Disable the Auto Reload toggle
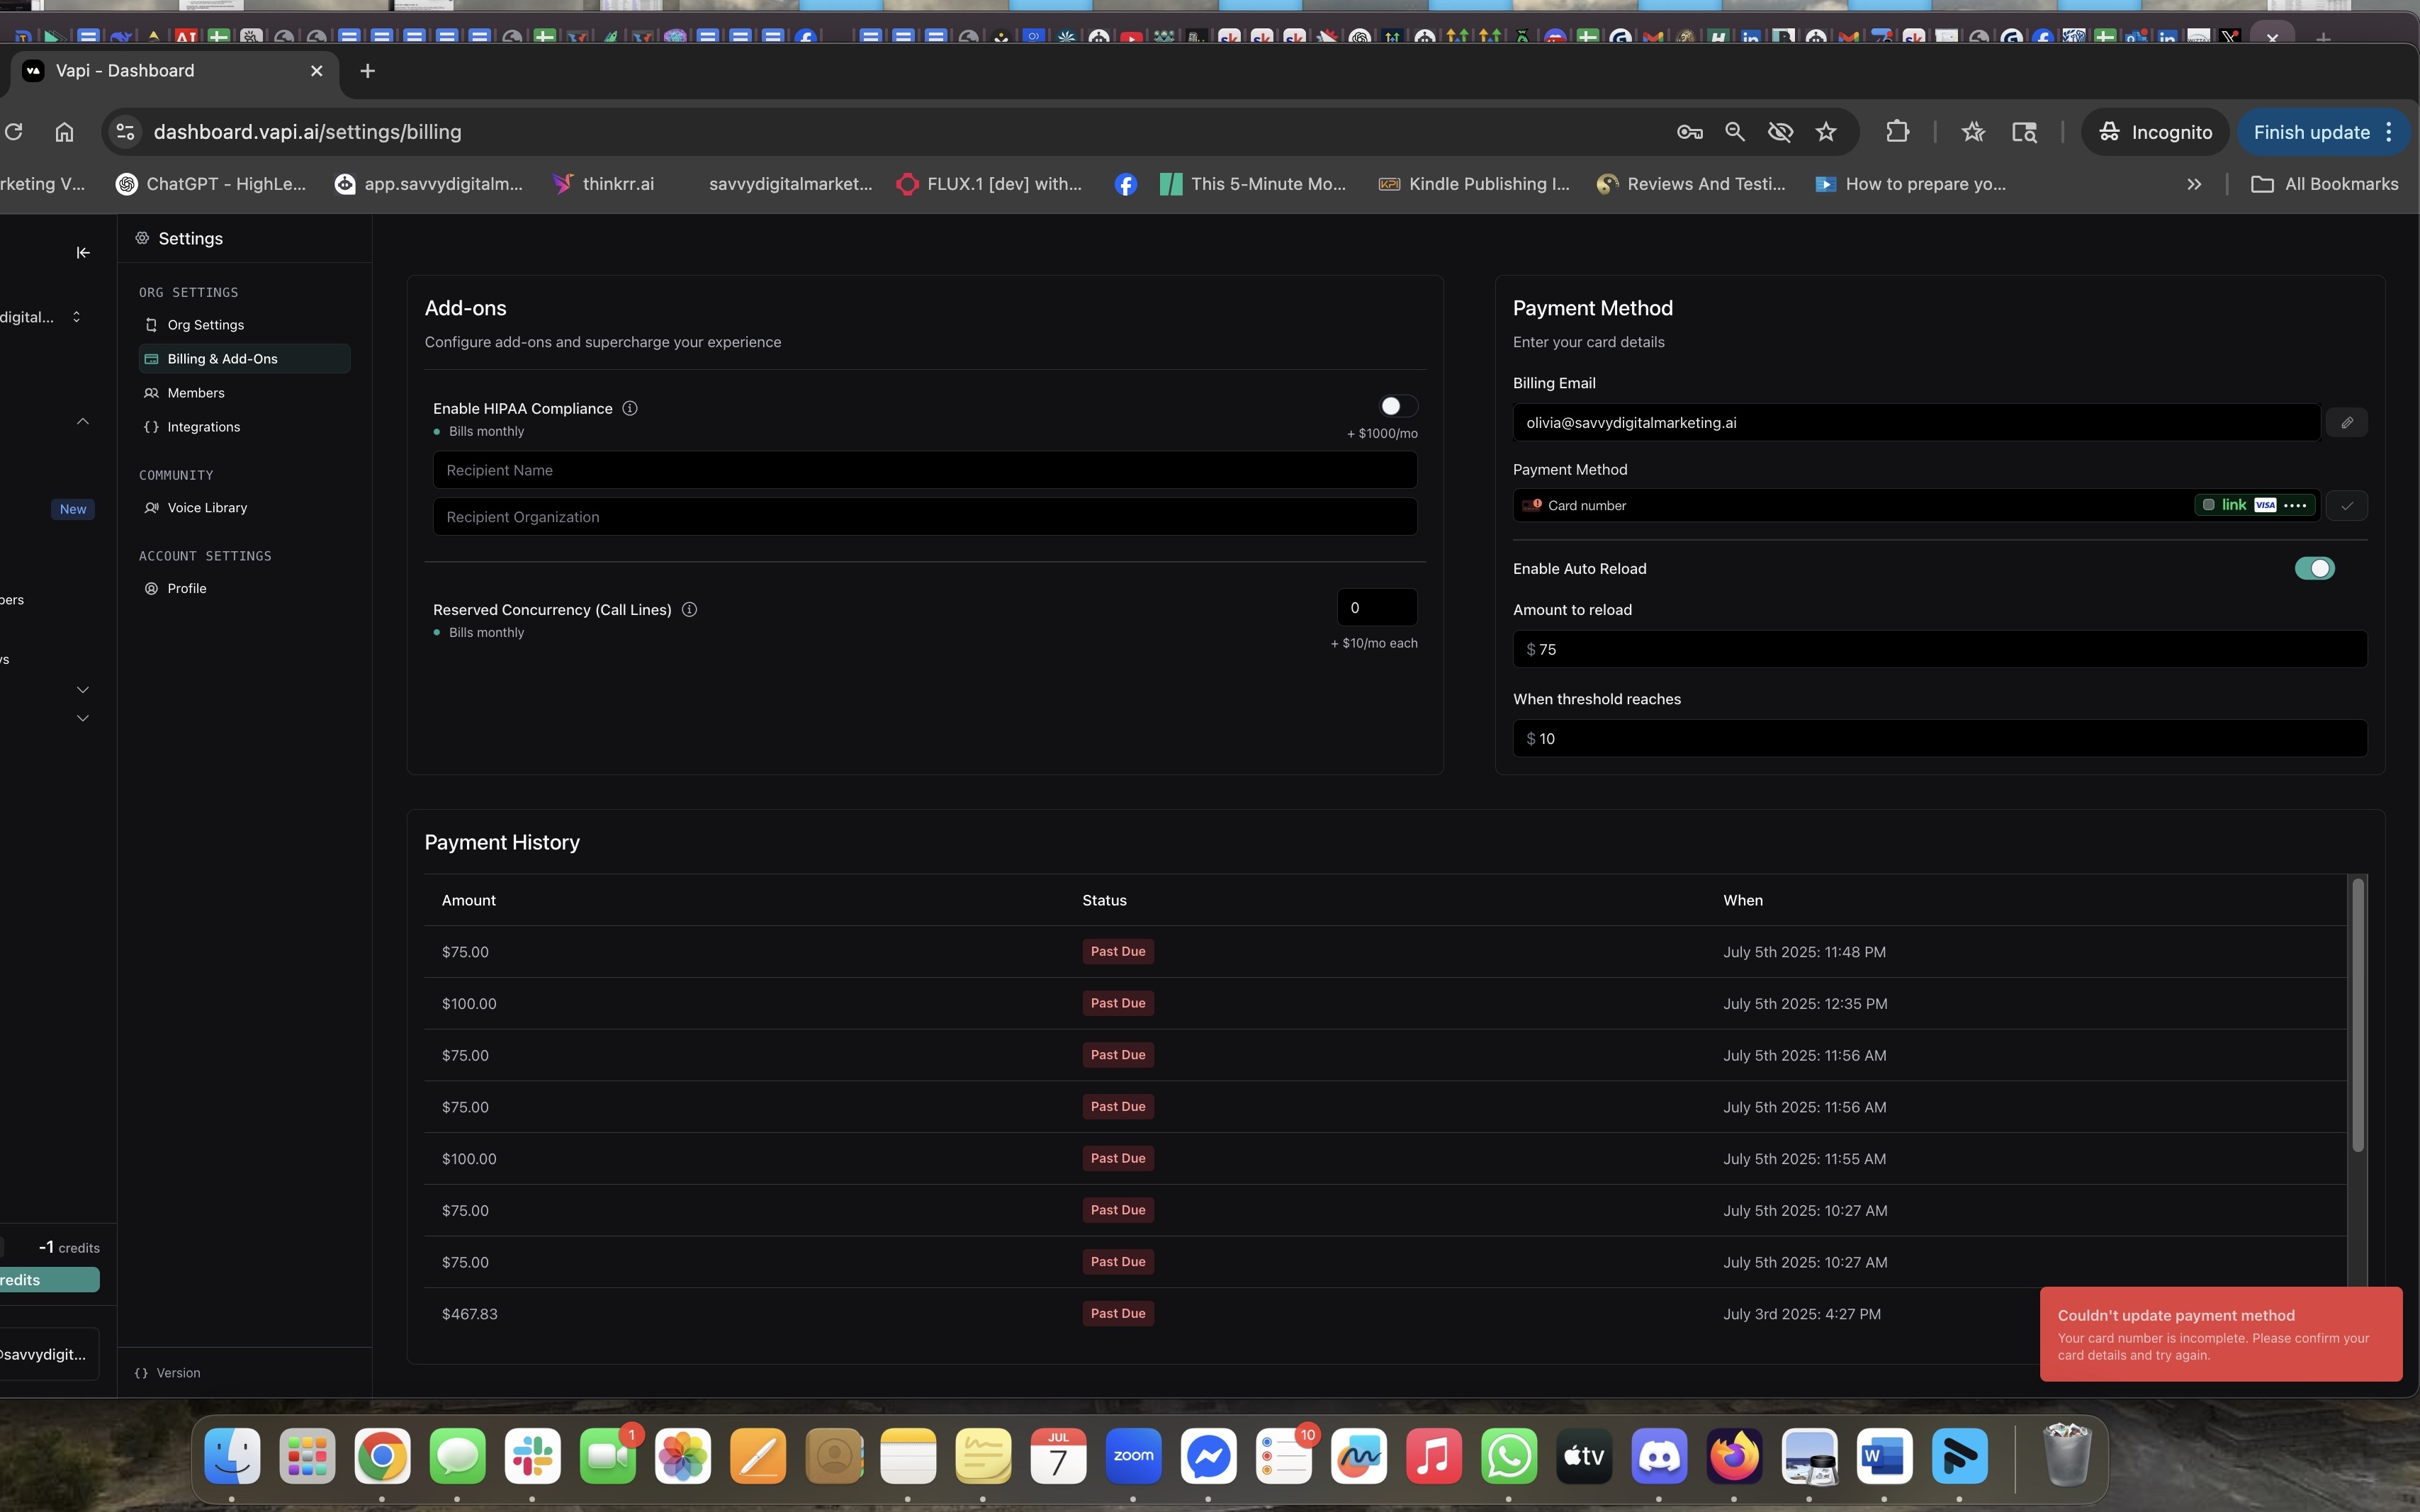This screenshot has width=2420, height=1512. pyautogui.click(x=2314, y=569)
